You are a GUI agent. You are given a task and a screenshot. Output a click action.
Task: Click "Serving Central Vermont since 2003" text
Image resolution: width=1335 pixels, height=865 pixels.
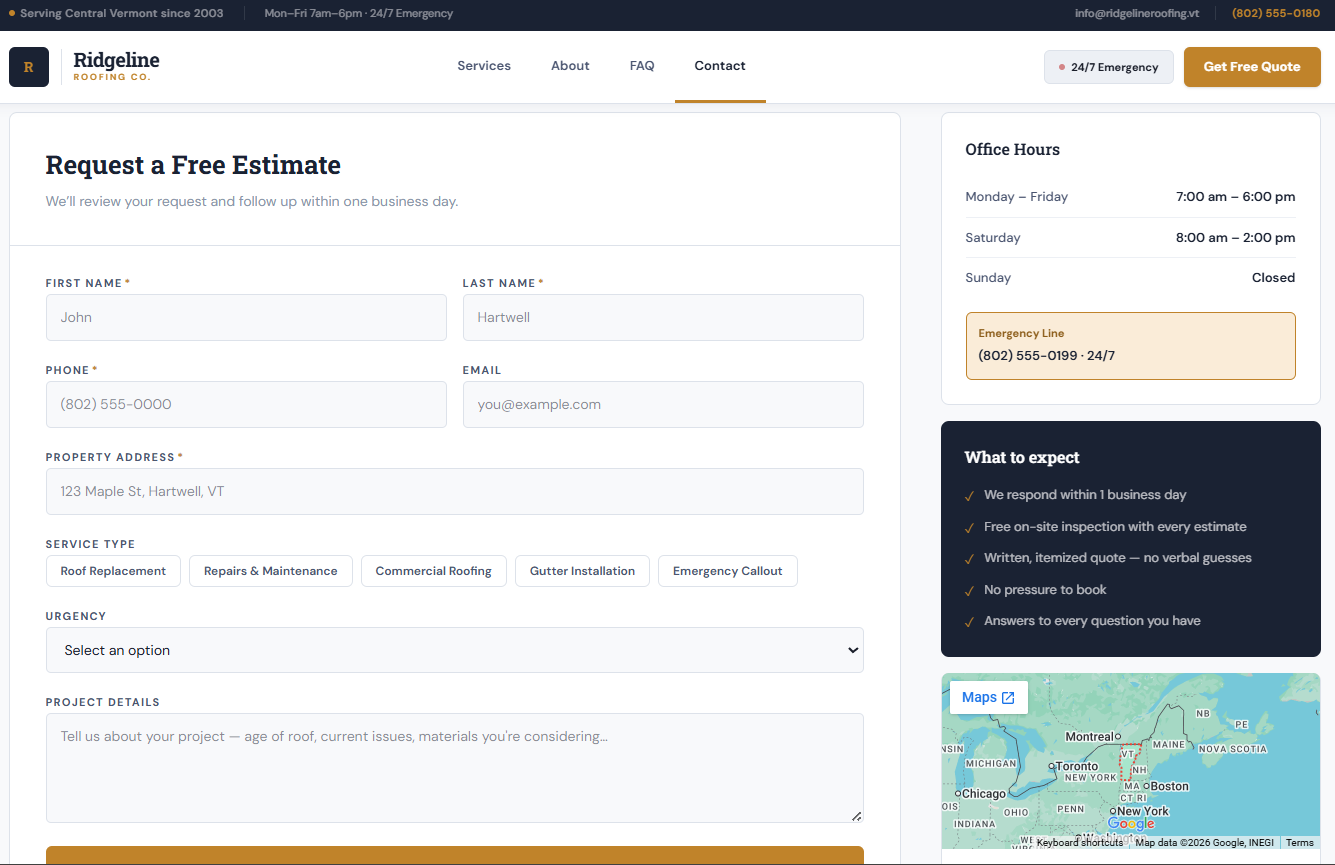pos(122,13)
